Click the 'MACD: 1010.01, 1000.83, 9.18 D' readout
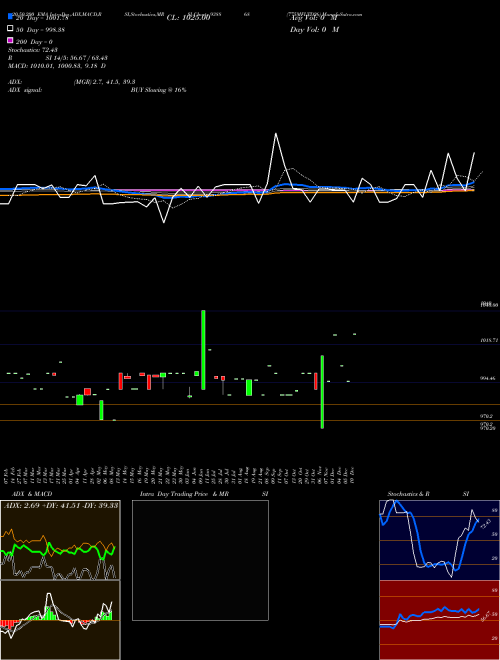Screen dimensions: 500x660 (x=57, y=66)
